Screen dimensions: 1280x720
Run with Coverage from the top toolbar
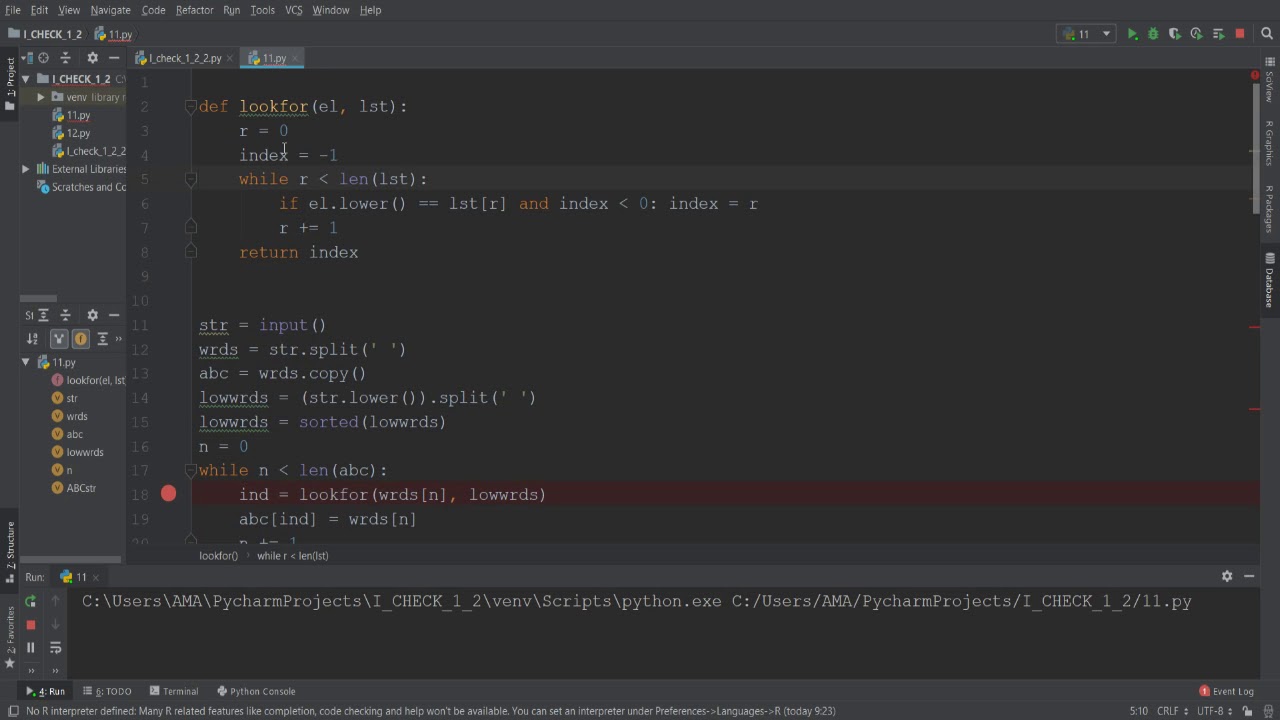tap(1175, 34)
